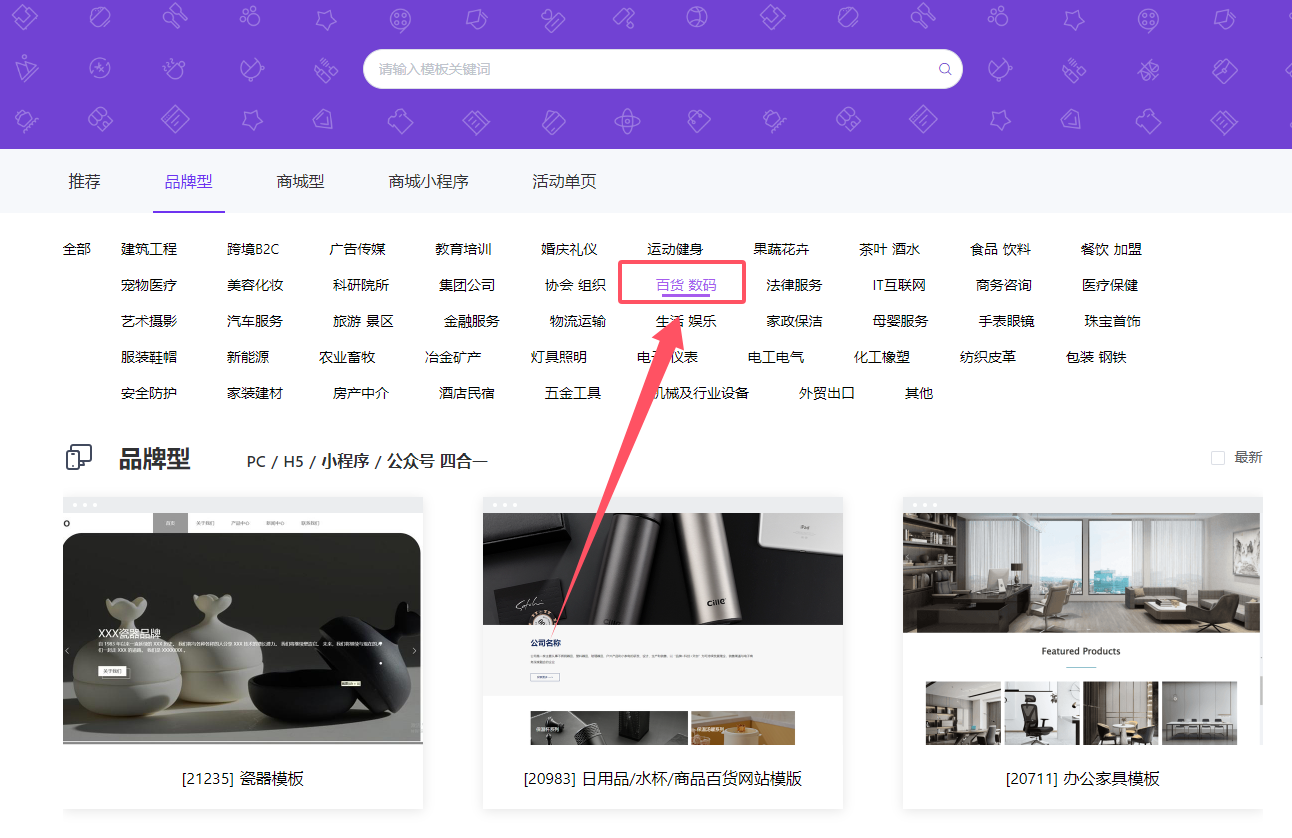This screenshot has height=838, width=1292.
Task: Choose the 新能源 category
Action: click(248, 357)
